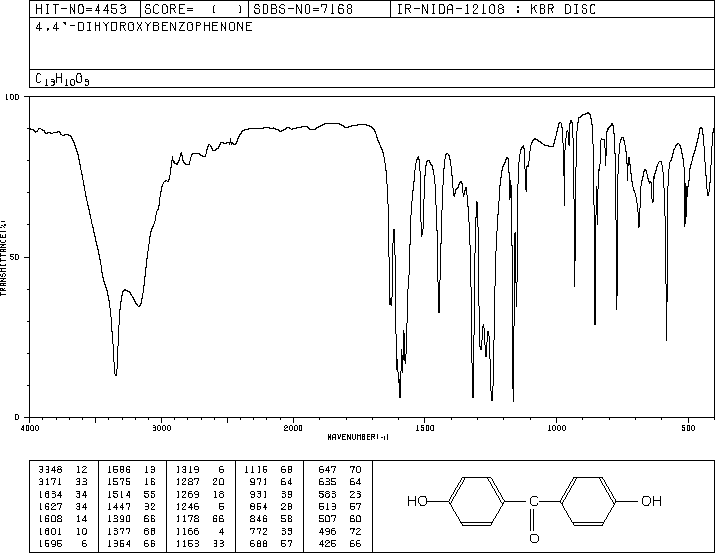715x553 pixels.
Task: Click the 3000 wavenumber axis label
Action: tap(162, 428)
